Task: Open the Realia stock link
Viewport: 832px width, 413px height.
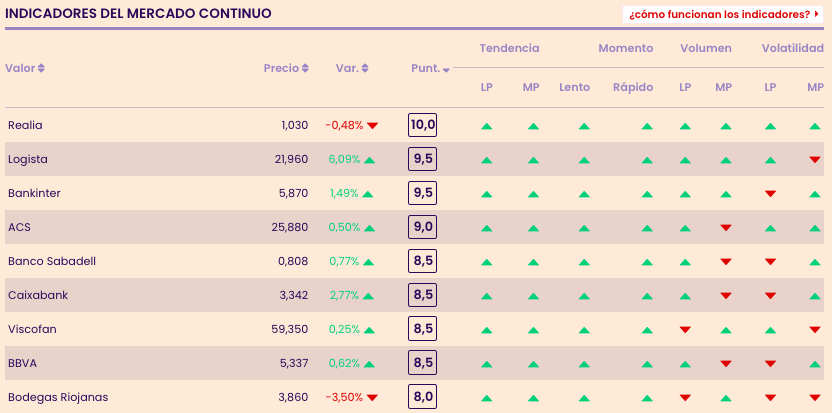Action: pyautogui.click(x=25, y=125)
